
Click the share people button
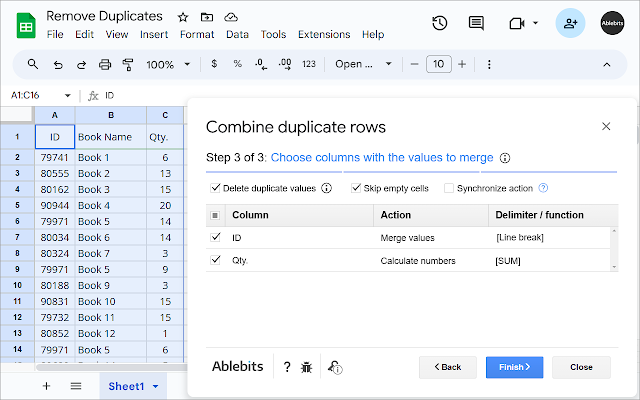click(x=571, y=23)
